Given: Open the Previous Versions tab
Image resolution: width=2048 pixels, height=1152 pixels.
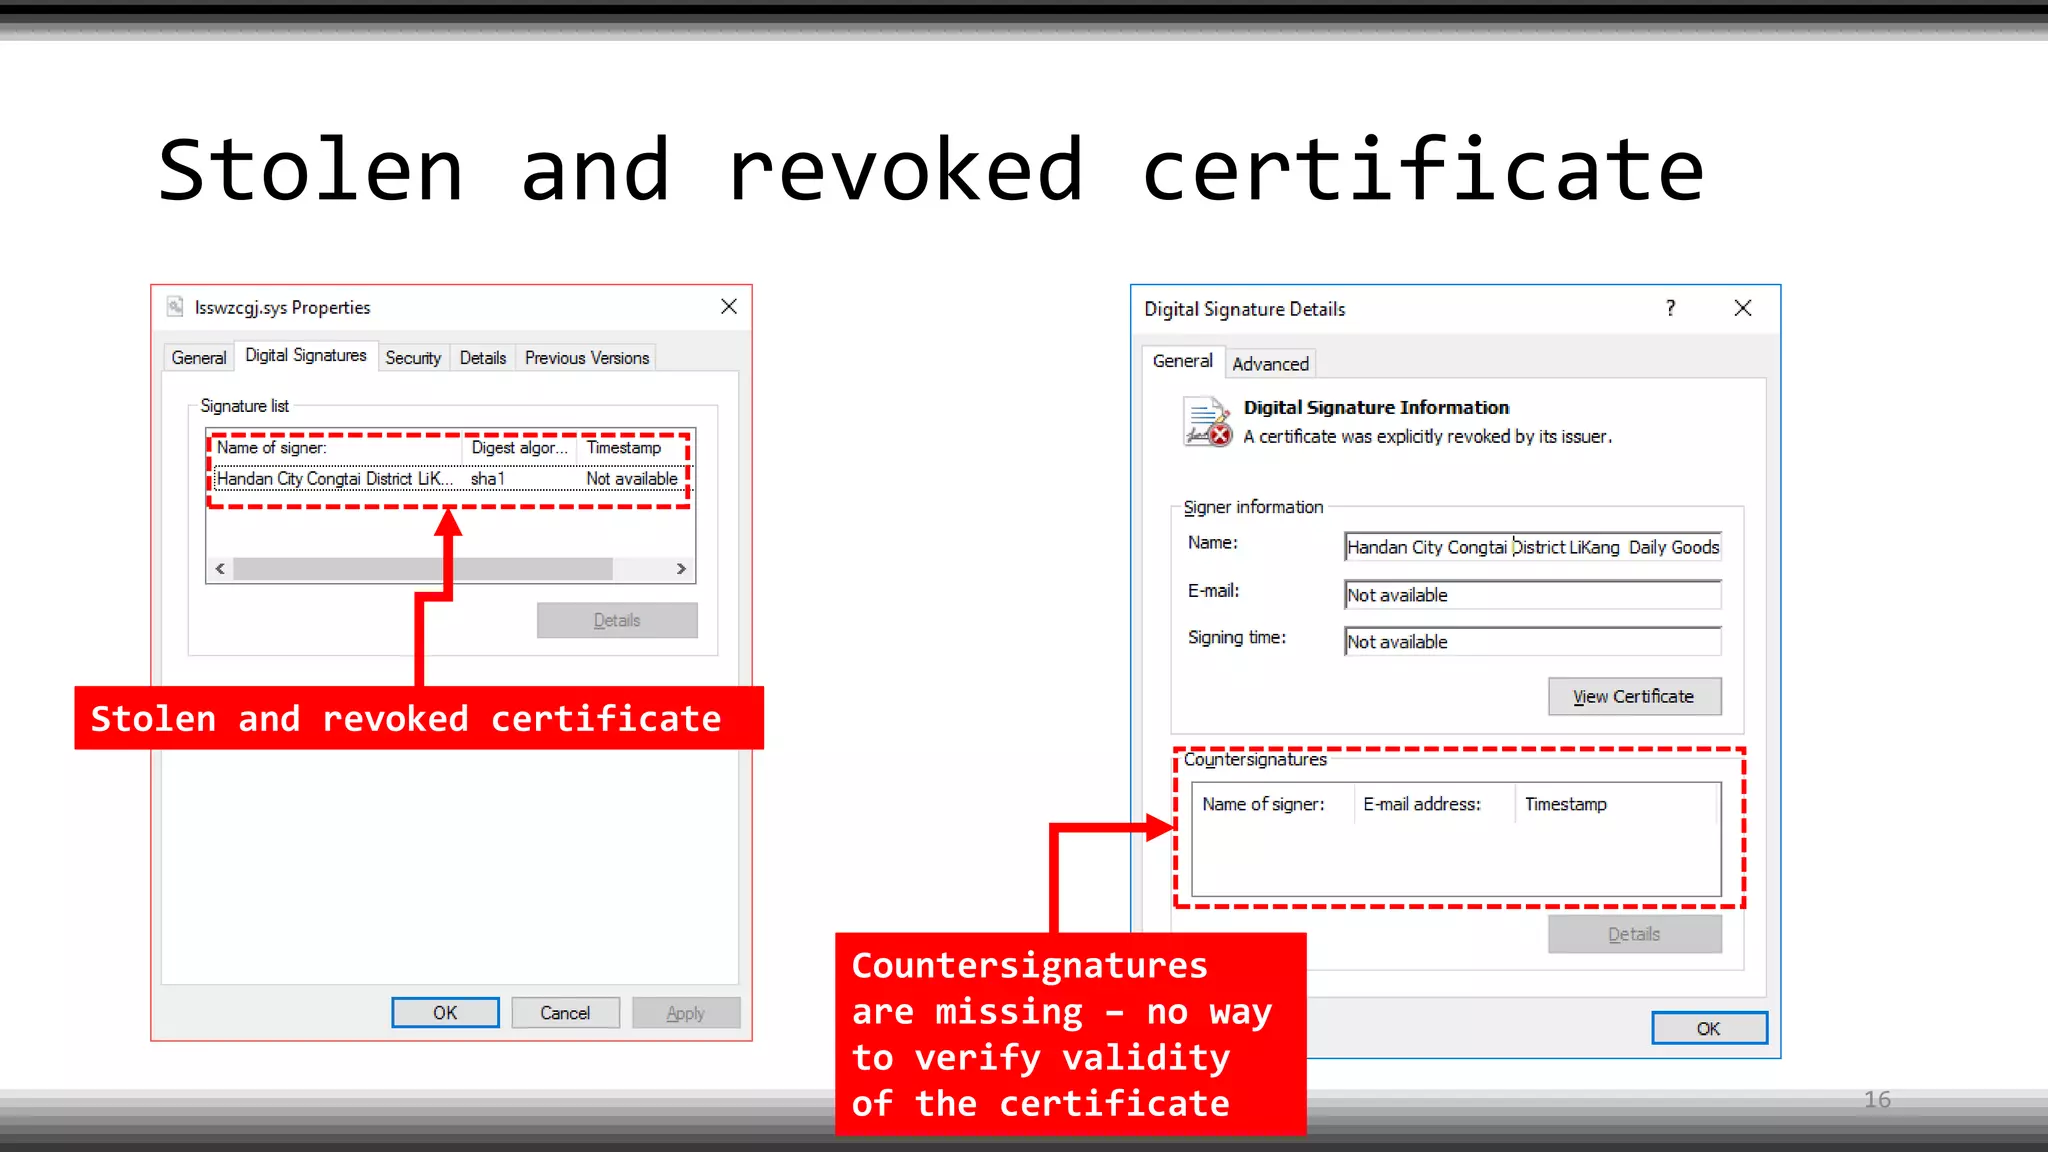Looking at the screenshot, I should tap(587, 358).
